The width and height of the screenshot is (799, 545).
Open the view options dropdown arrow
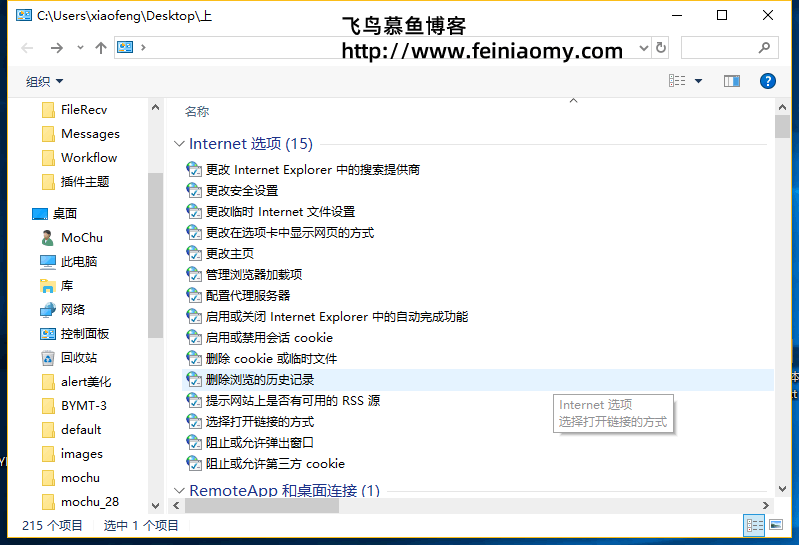click(698, 81)
